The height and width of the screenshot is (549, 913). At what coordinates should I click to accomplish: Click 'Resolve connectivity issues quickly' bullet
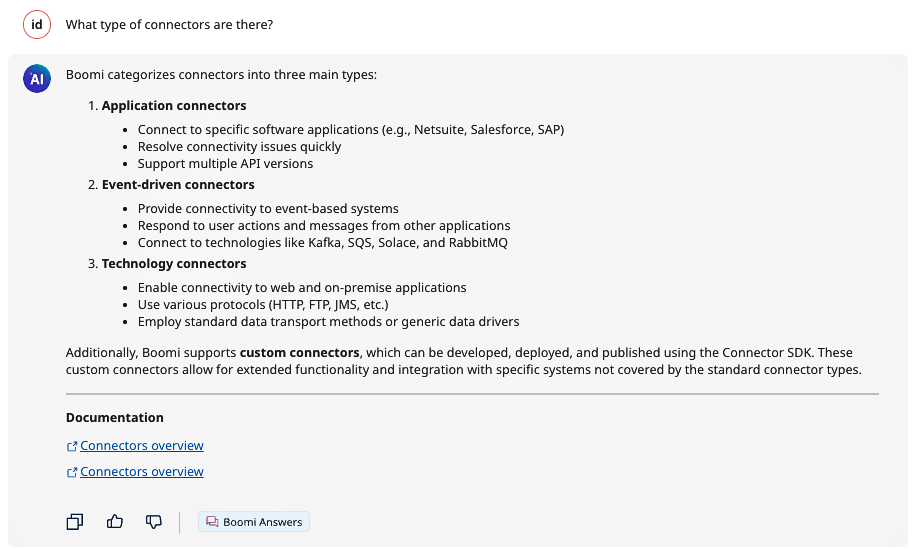point(239,147)
